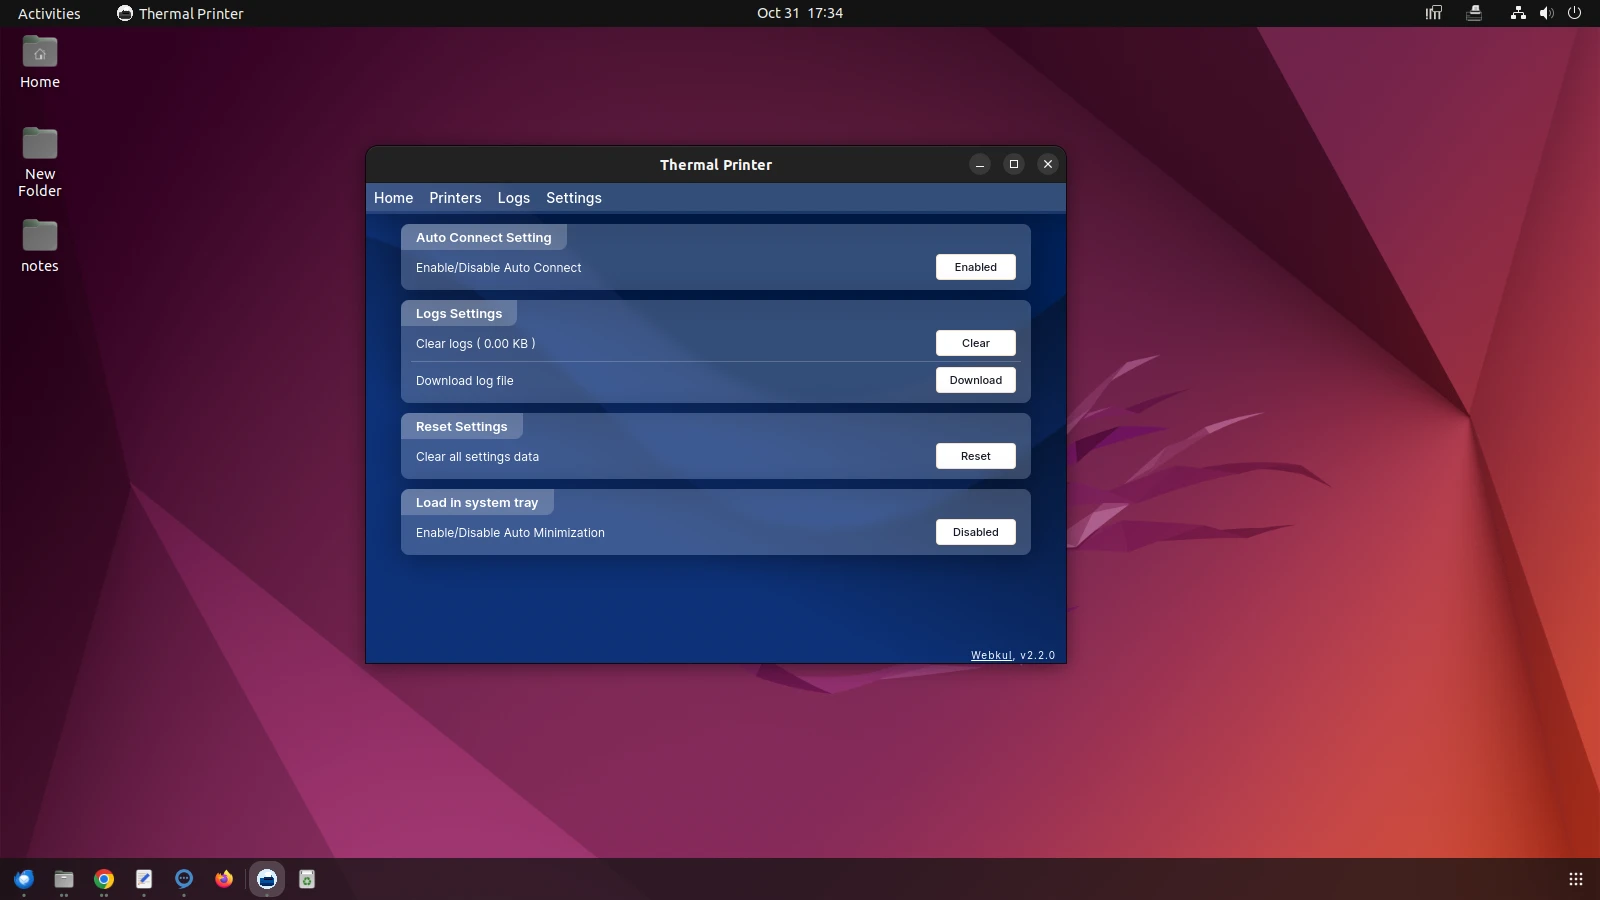Open Google Chrome from the dock

(x=104, y=879)
